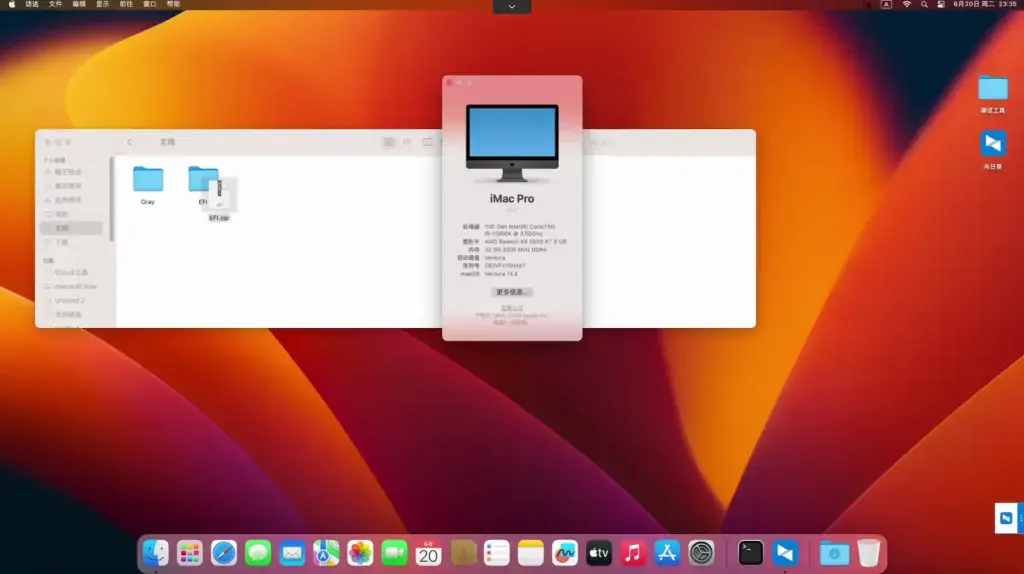
Task: Open the Apple menu
Action: (x=12, y=4)
